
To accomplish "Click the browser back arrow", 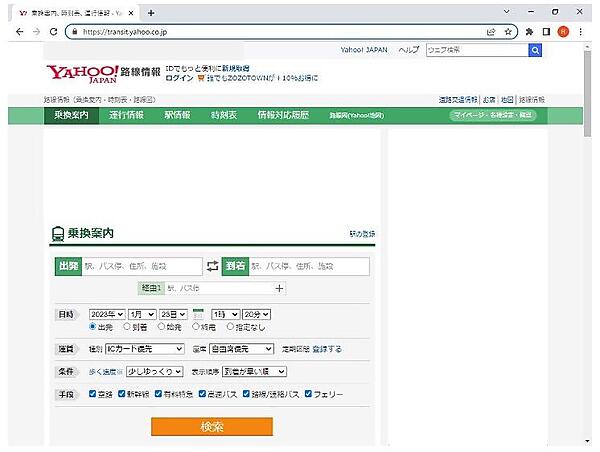I will point(20,32).
